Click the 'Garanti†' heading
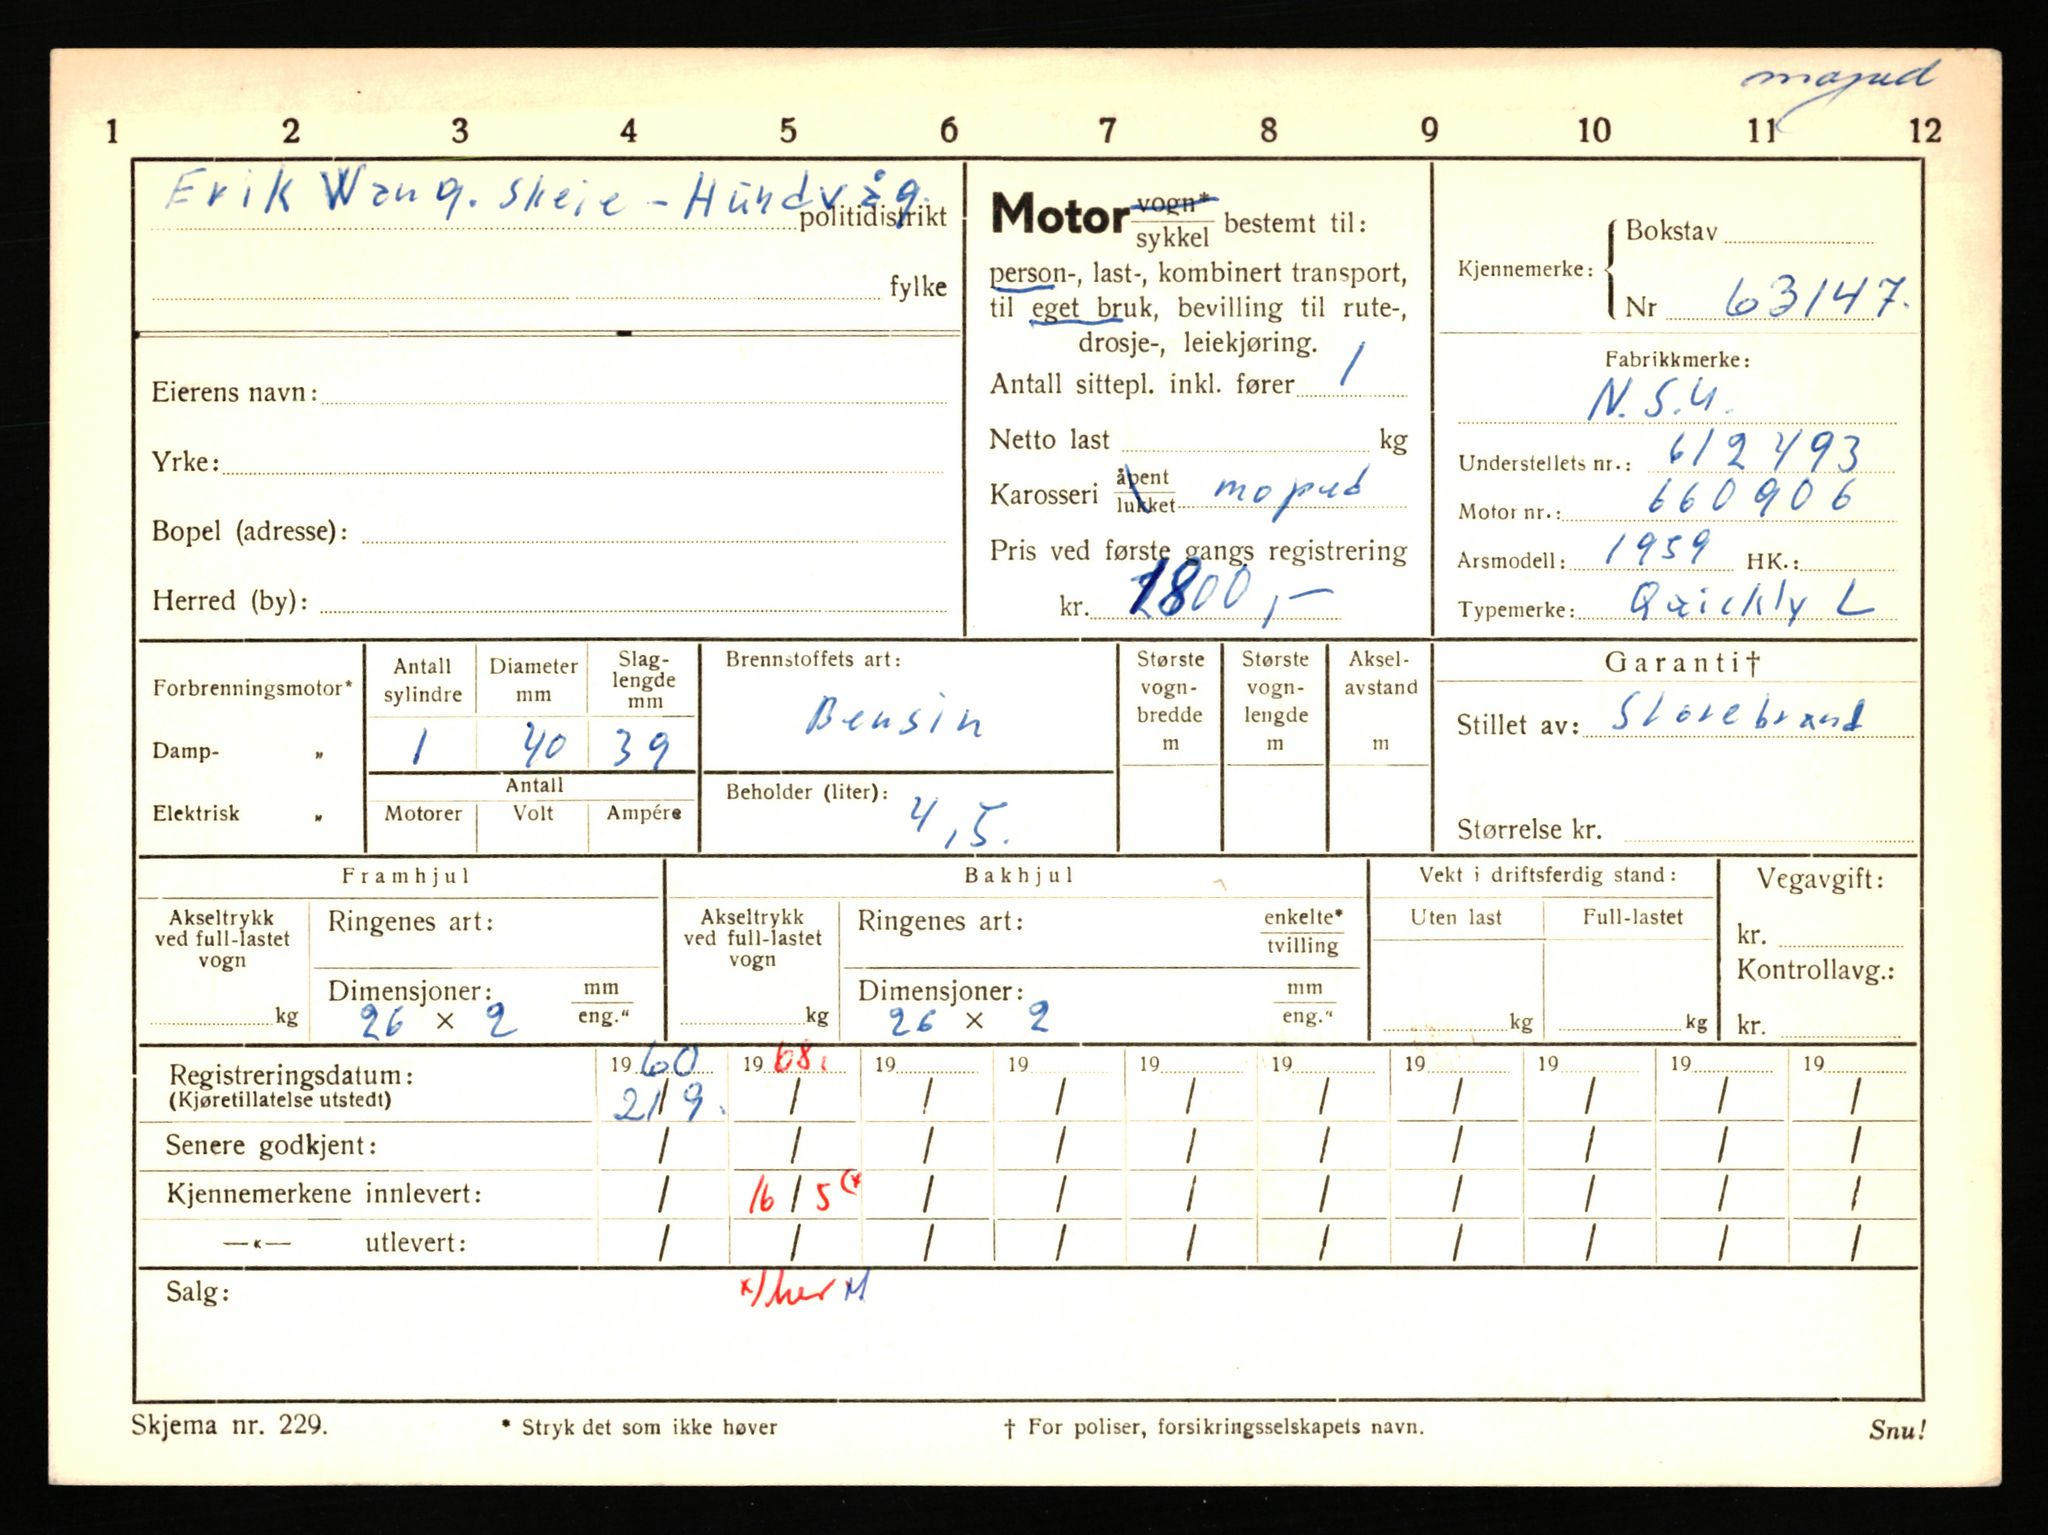 point(1681,662)
